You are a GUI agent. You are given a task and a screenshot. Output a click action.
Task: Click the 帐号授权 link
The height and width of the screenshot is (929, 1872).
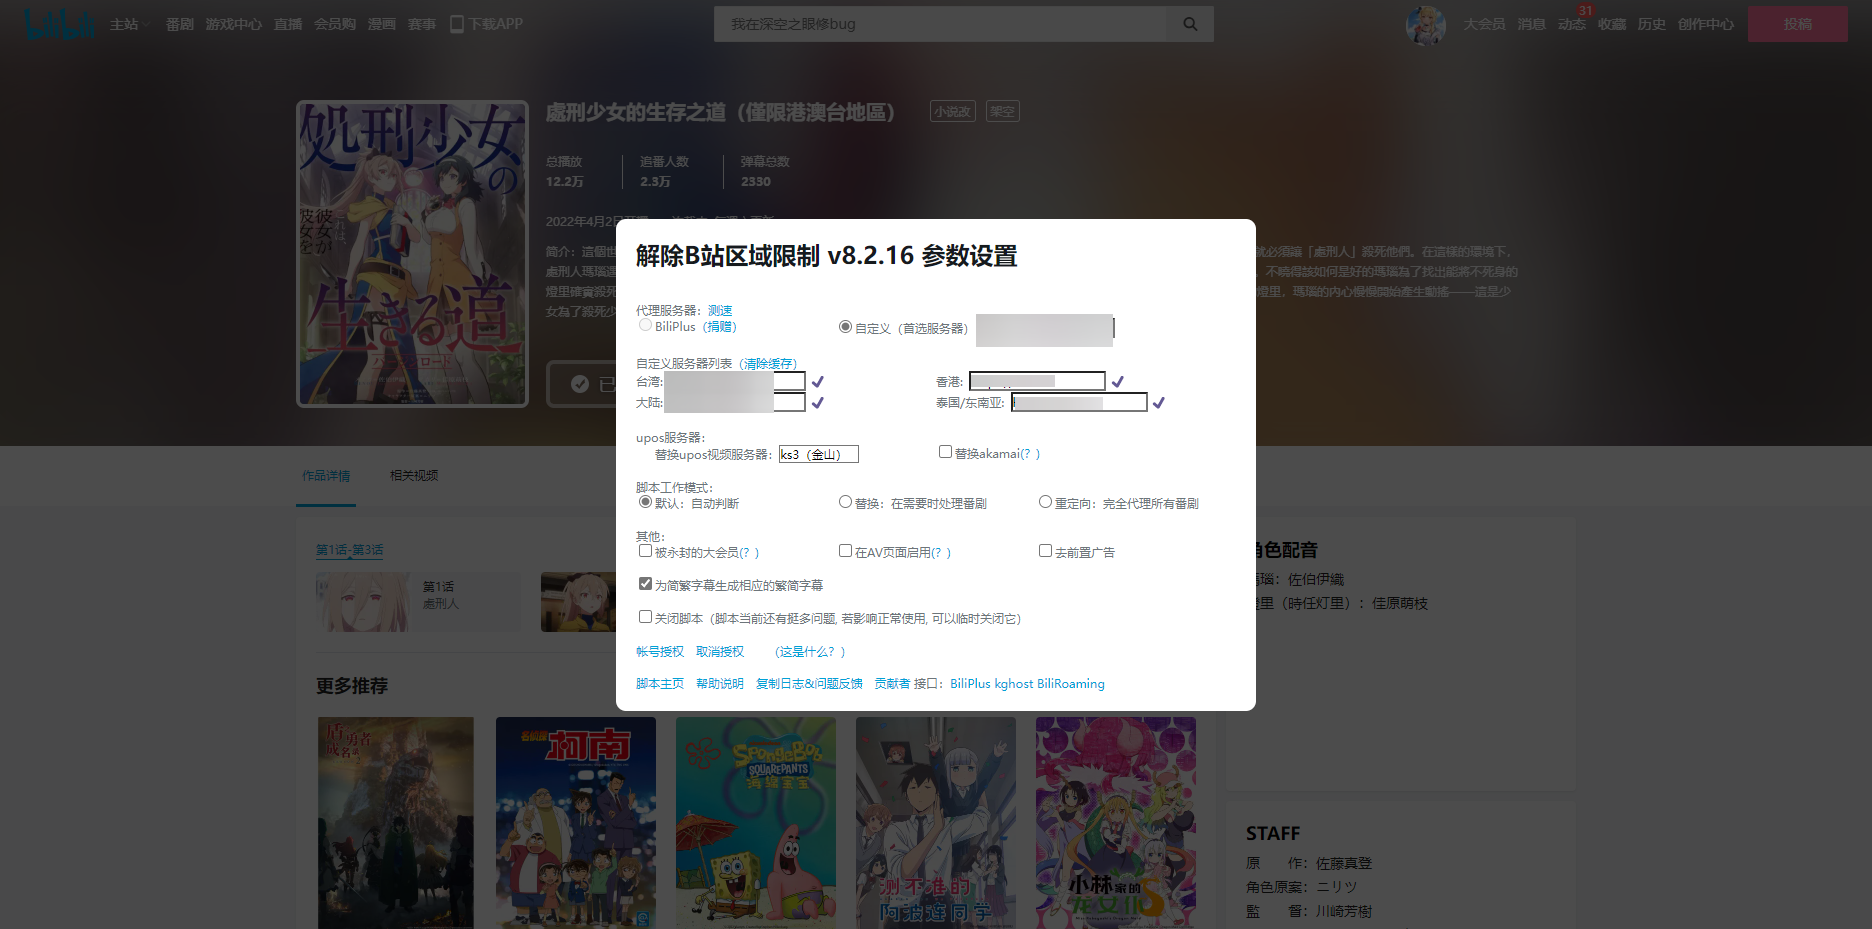pos(660,652)
